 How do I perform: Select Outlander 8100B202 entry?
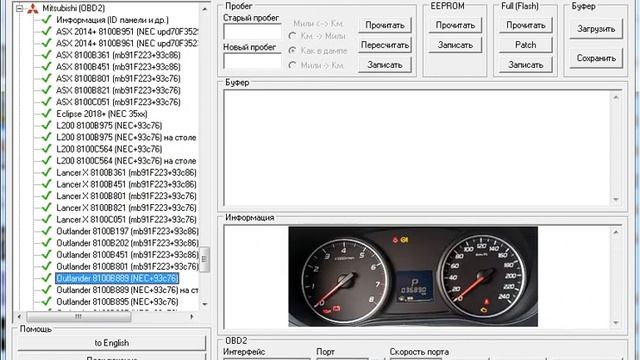pyautogui.click(x=127, y=243)
